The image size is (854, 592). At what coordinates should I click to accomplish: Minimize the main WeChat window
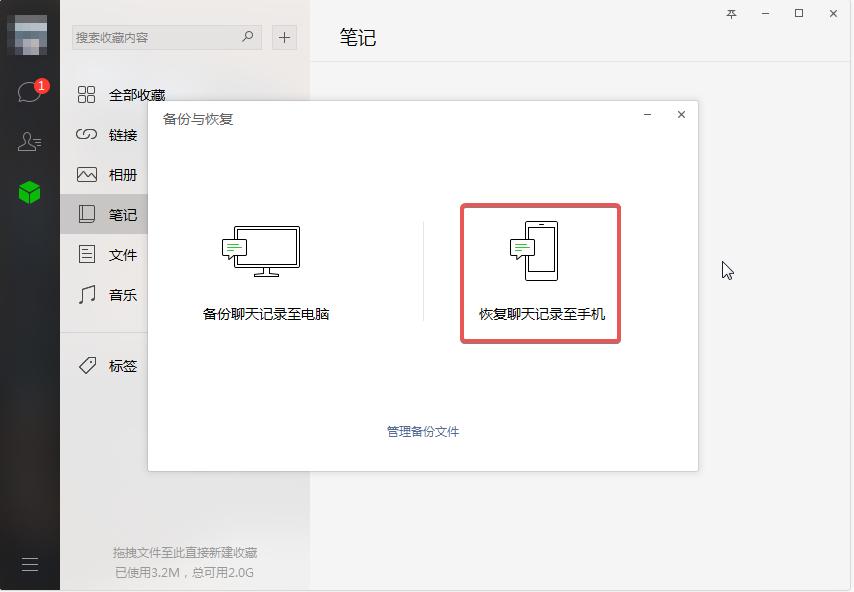765,14
